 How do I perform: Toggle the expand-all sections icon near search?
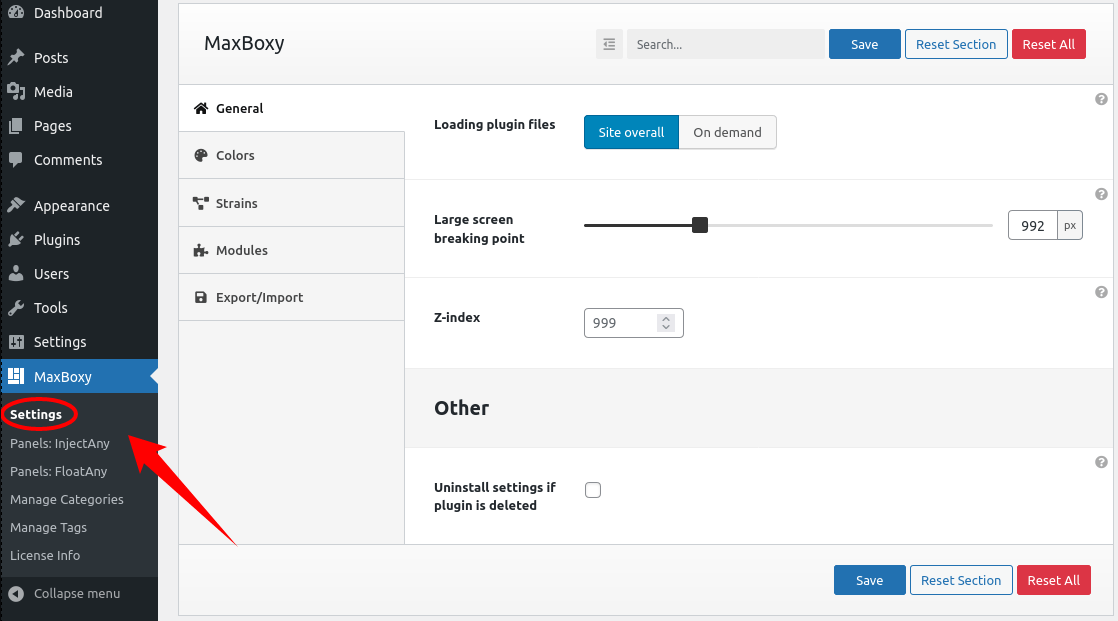pyautogui.click(x=609, y=44)
